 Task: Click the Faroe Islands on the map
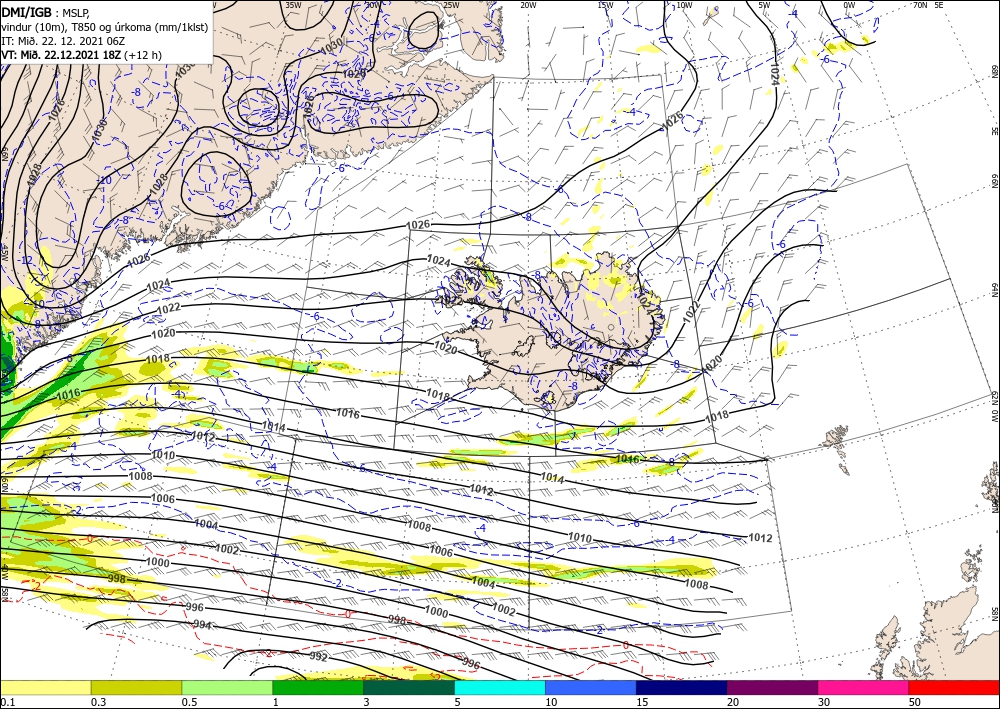pyautogui.click(x=836, y=438)
